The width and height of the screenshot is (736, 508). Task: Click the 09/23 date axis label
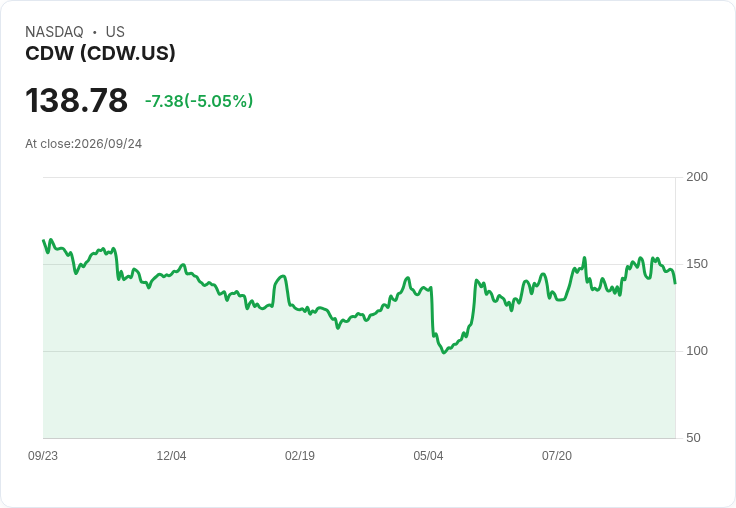pyautogui.click(x=43, y=456)
